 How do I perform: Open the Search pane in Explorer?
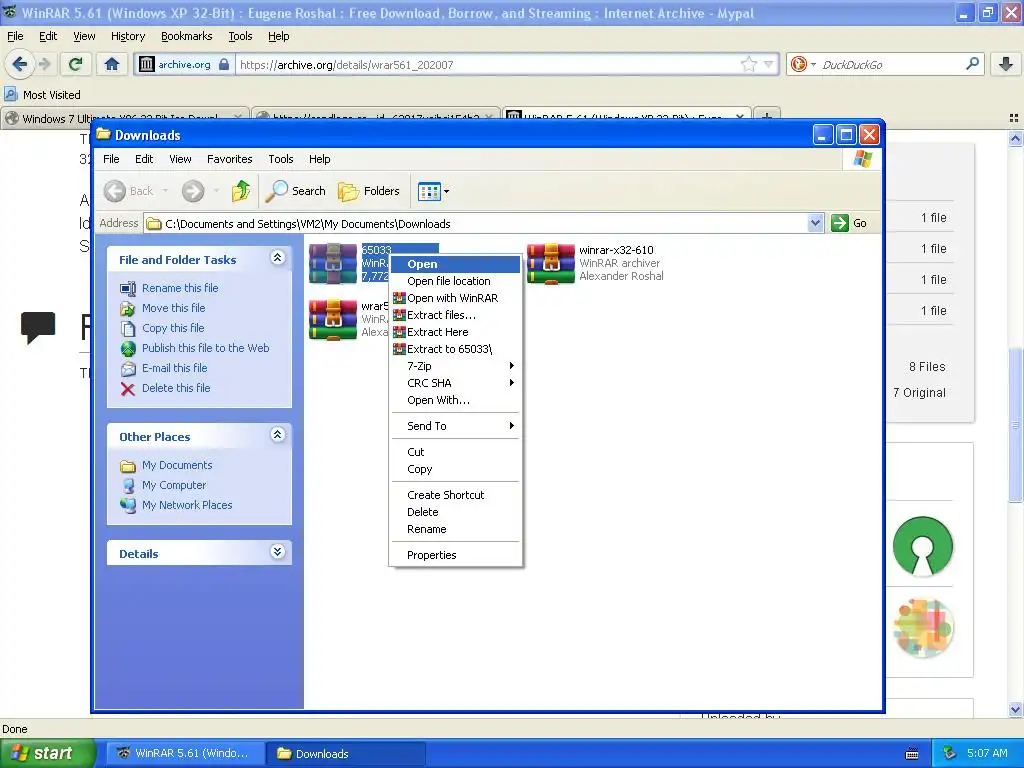click(296, 191)
